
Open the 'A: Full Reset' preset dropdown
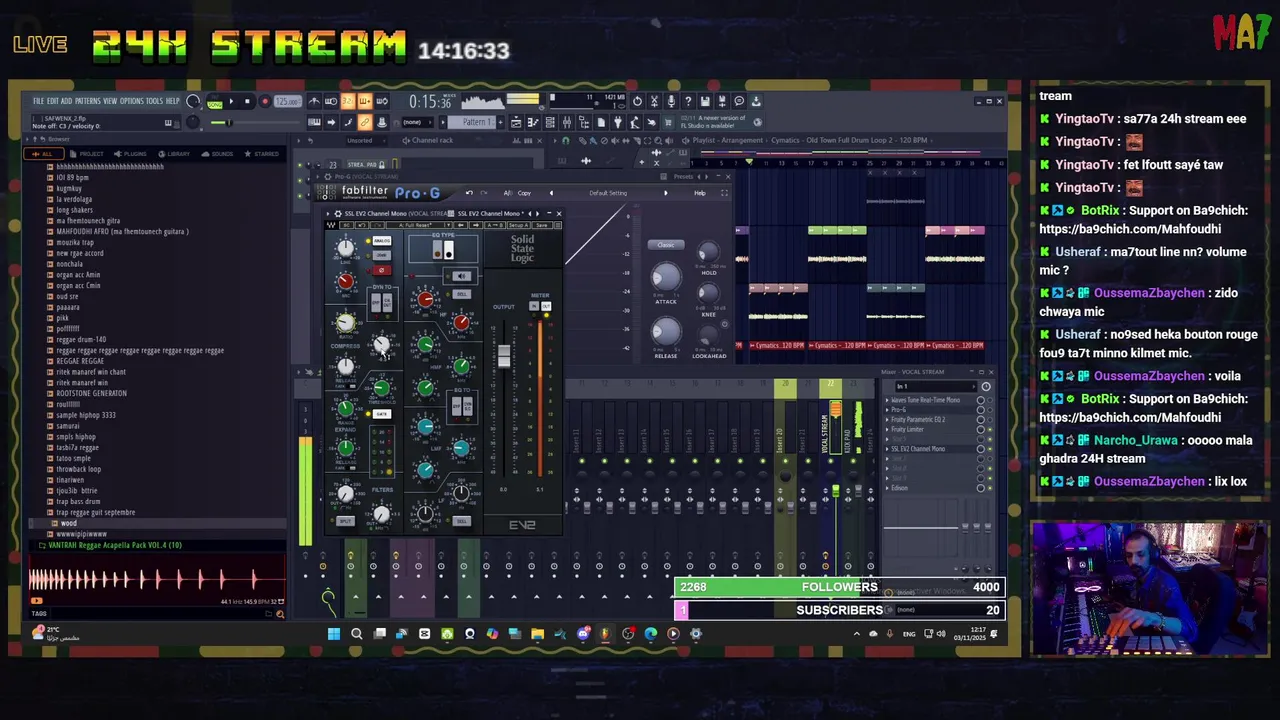coord(418,225)
